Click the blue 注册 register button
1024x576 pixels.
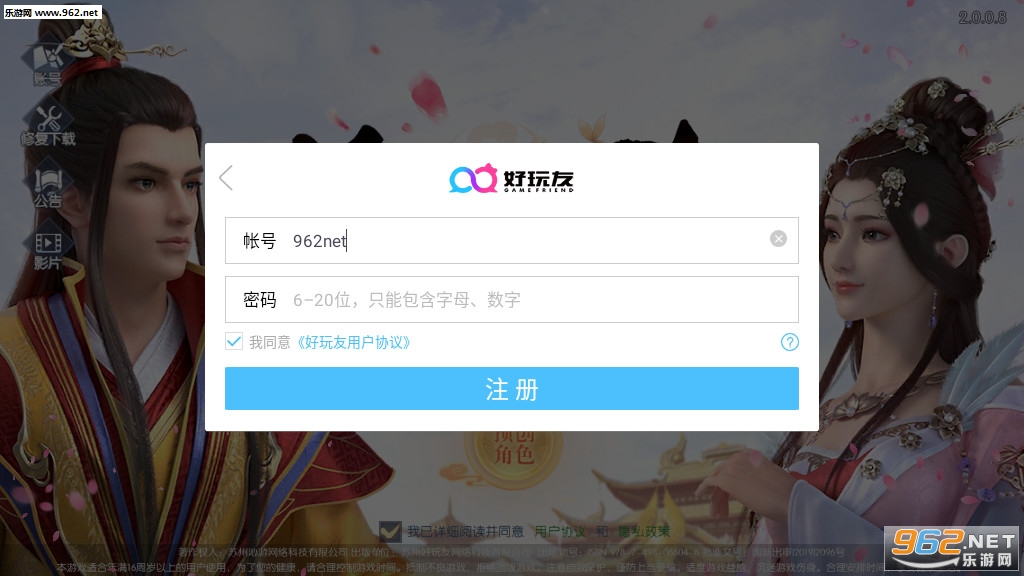(x=511, y=389)
